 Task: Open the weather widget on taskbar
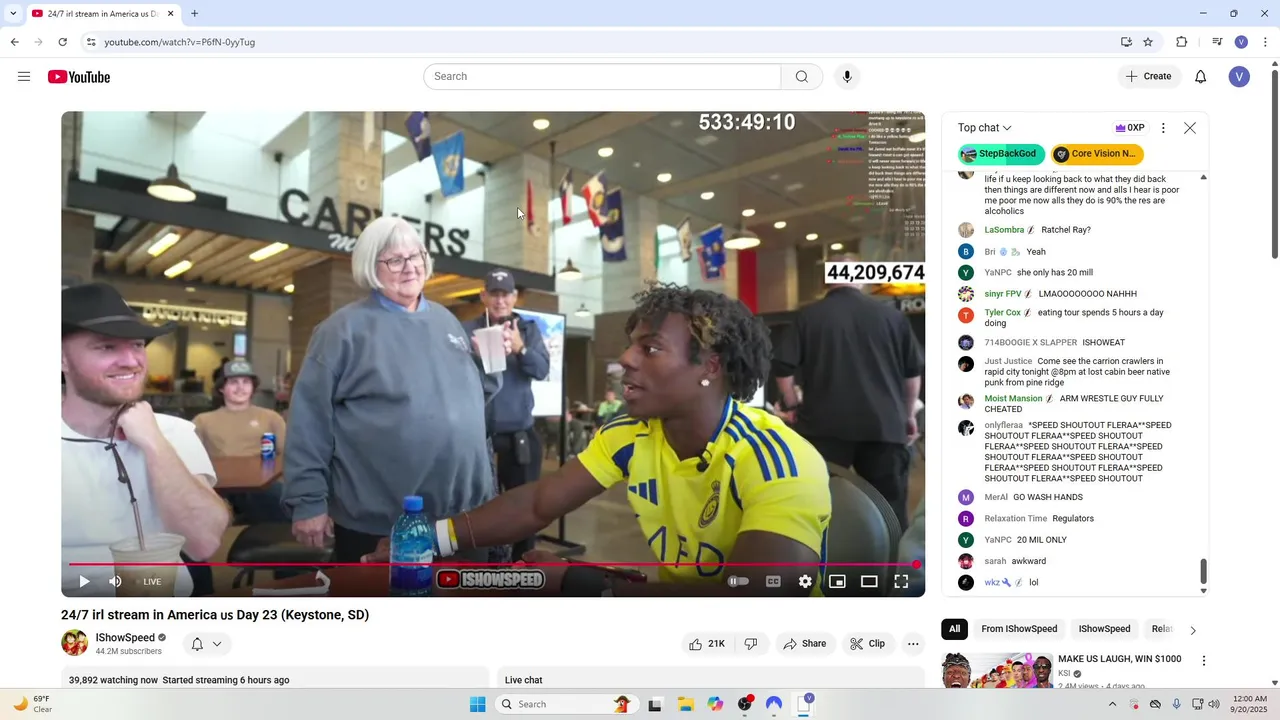[32, 704]
